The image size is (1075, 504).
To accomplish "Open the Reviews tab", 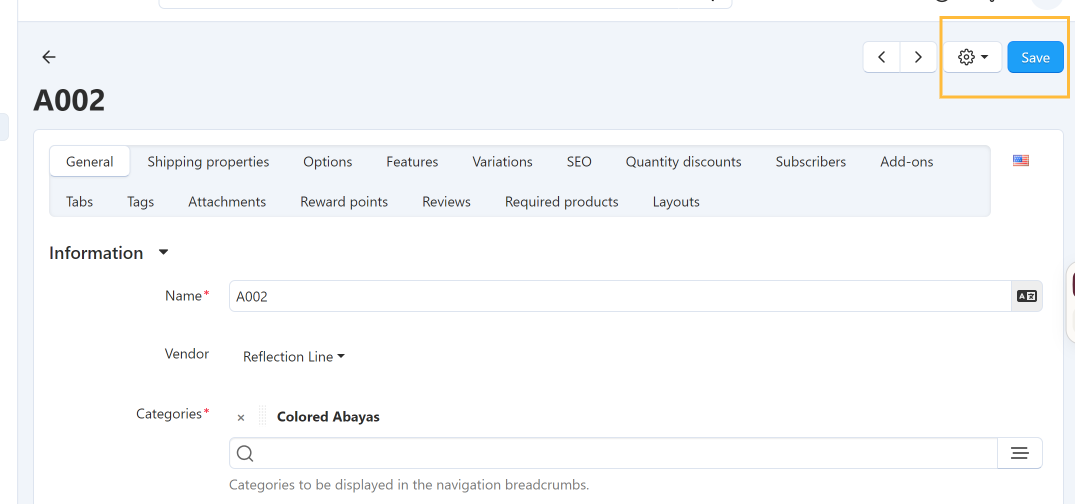I will [446, 202].
